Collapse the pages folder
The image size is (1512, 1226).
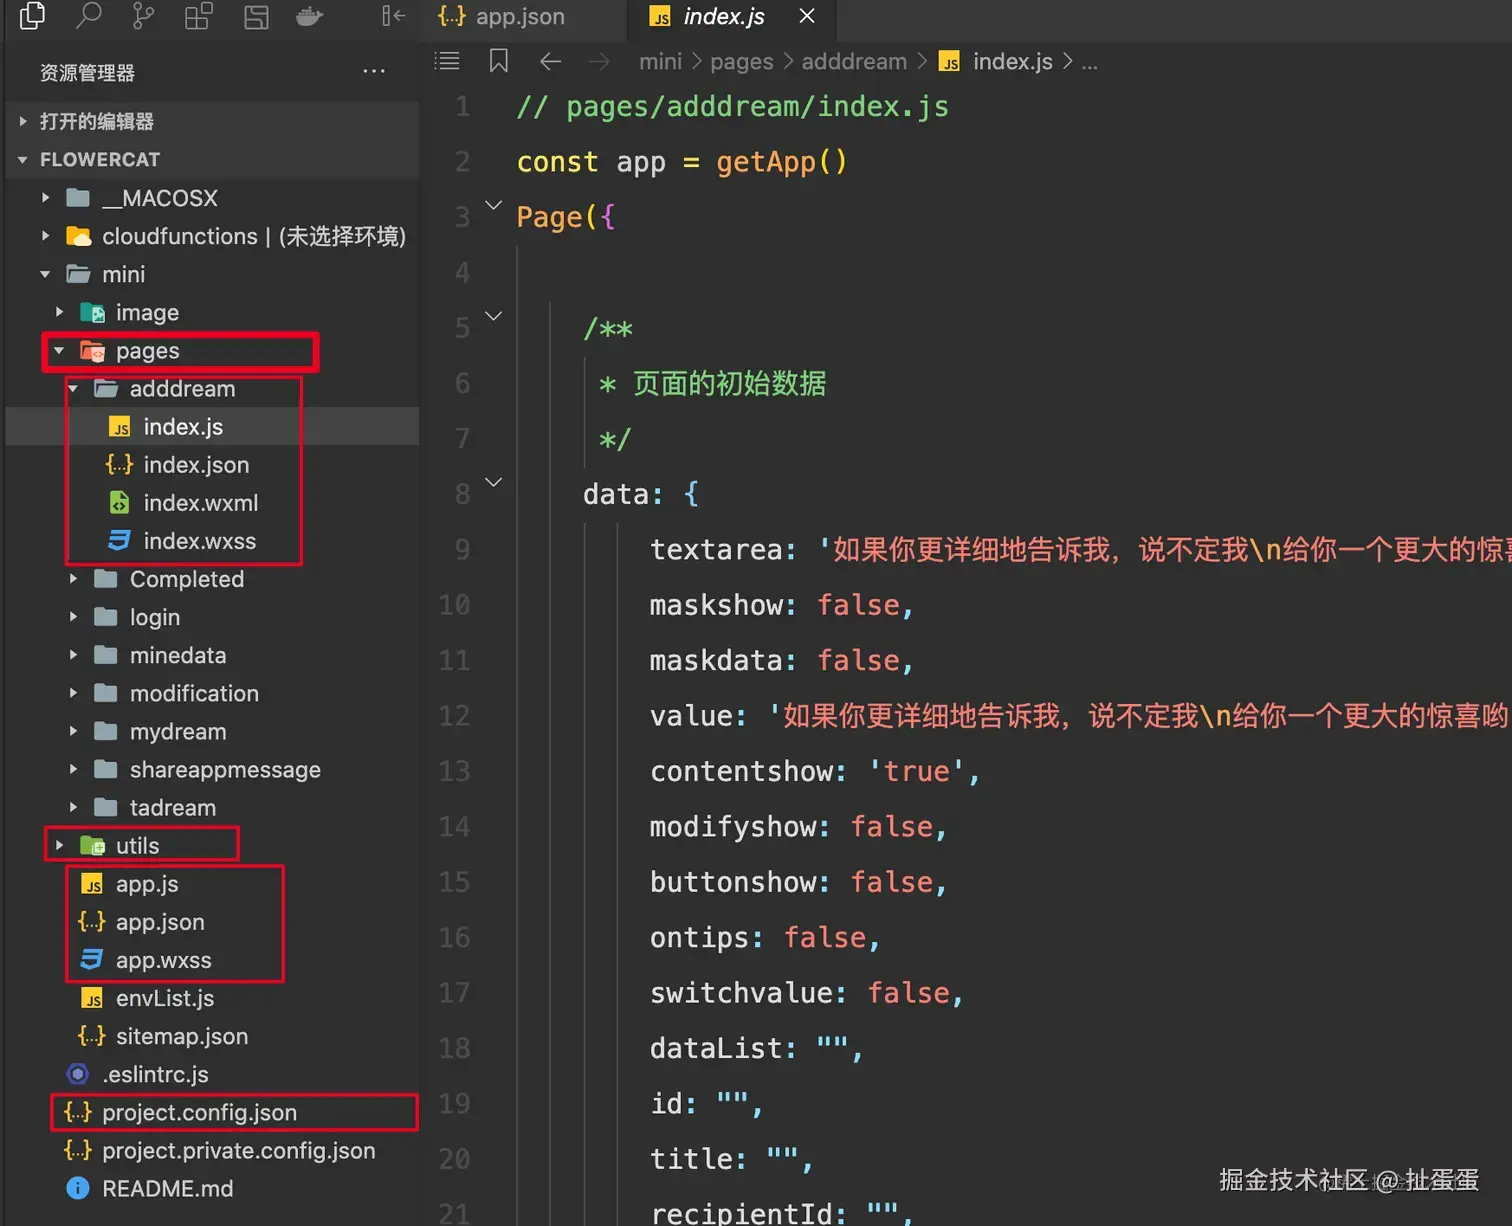coord(59,351)
